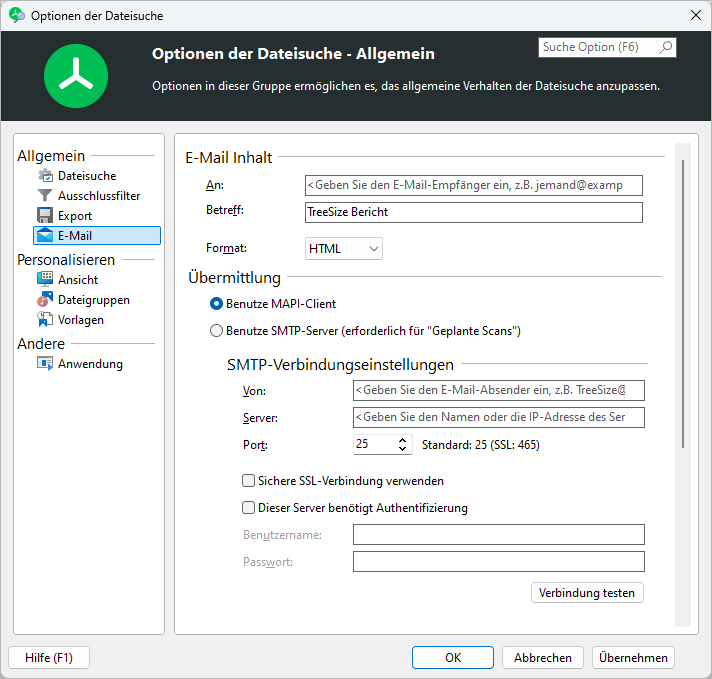
Task: Open Hilfe (F1) help button
Action: [49, 658]
